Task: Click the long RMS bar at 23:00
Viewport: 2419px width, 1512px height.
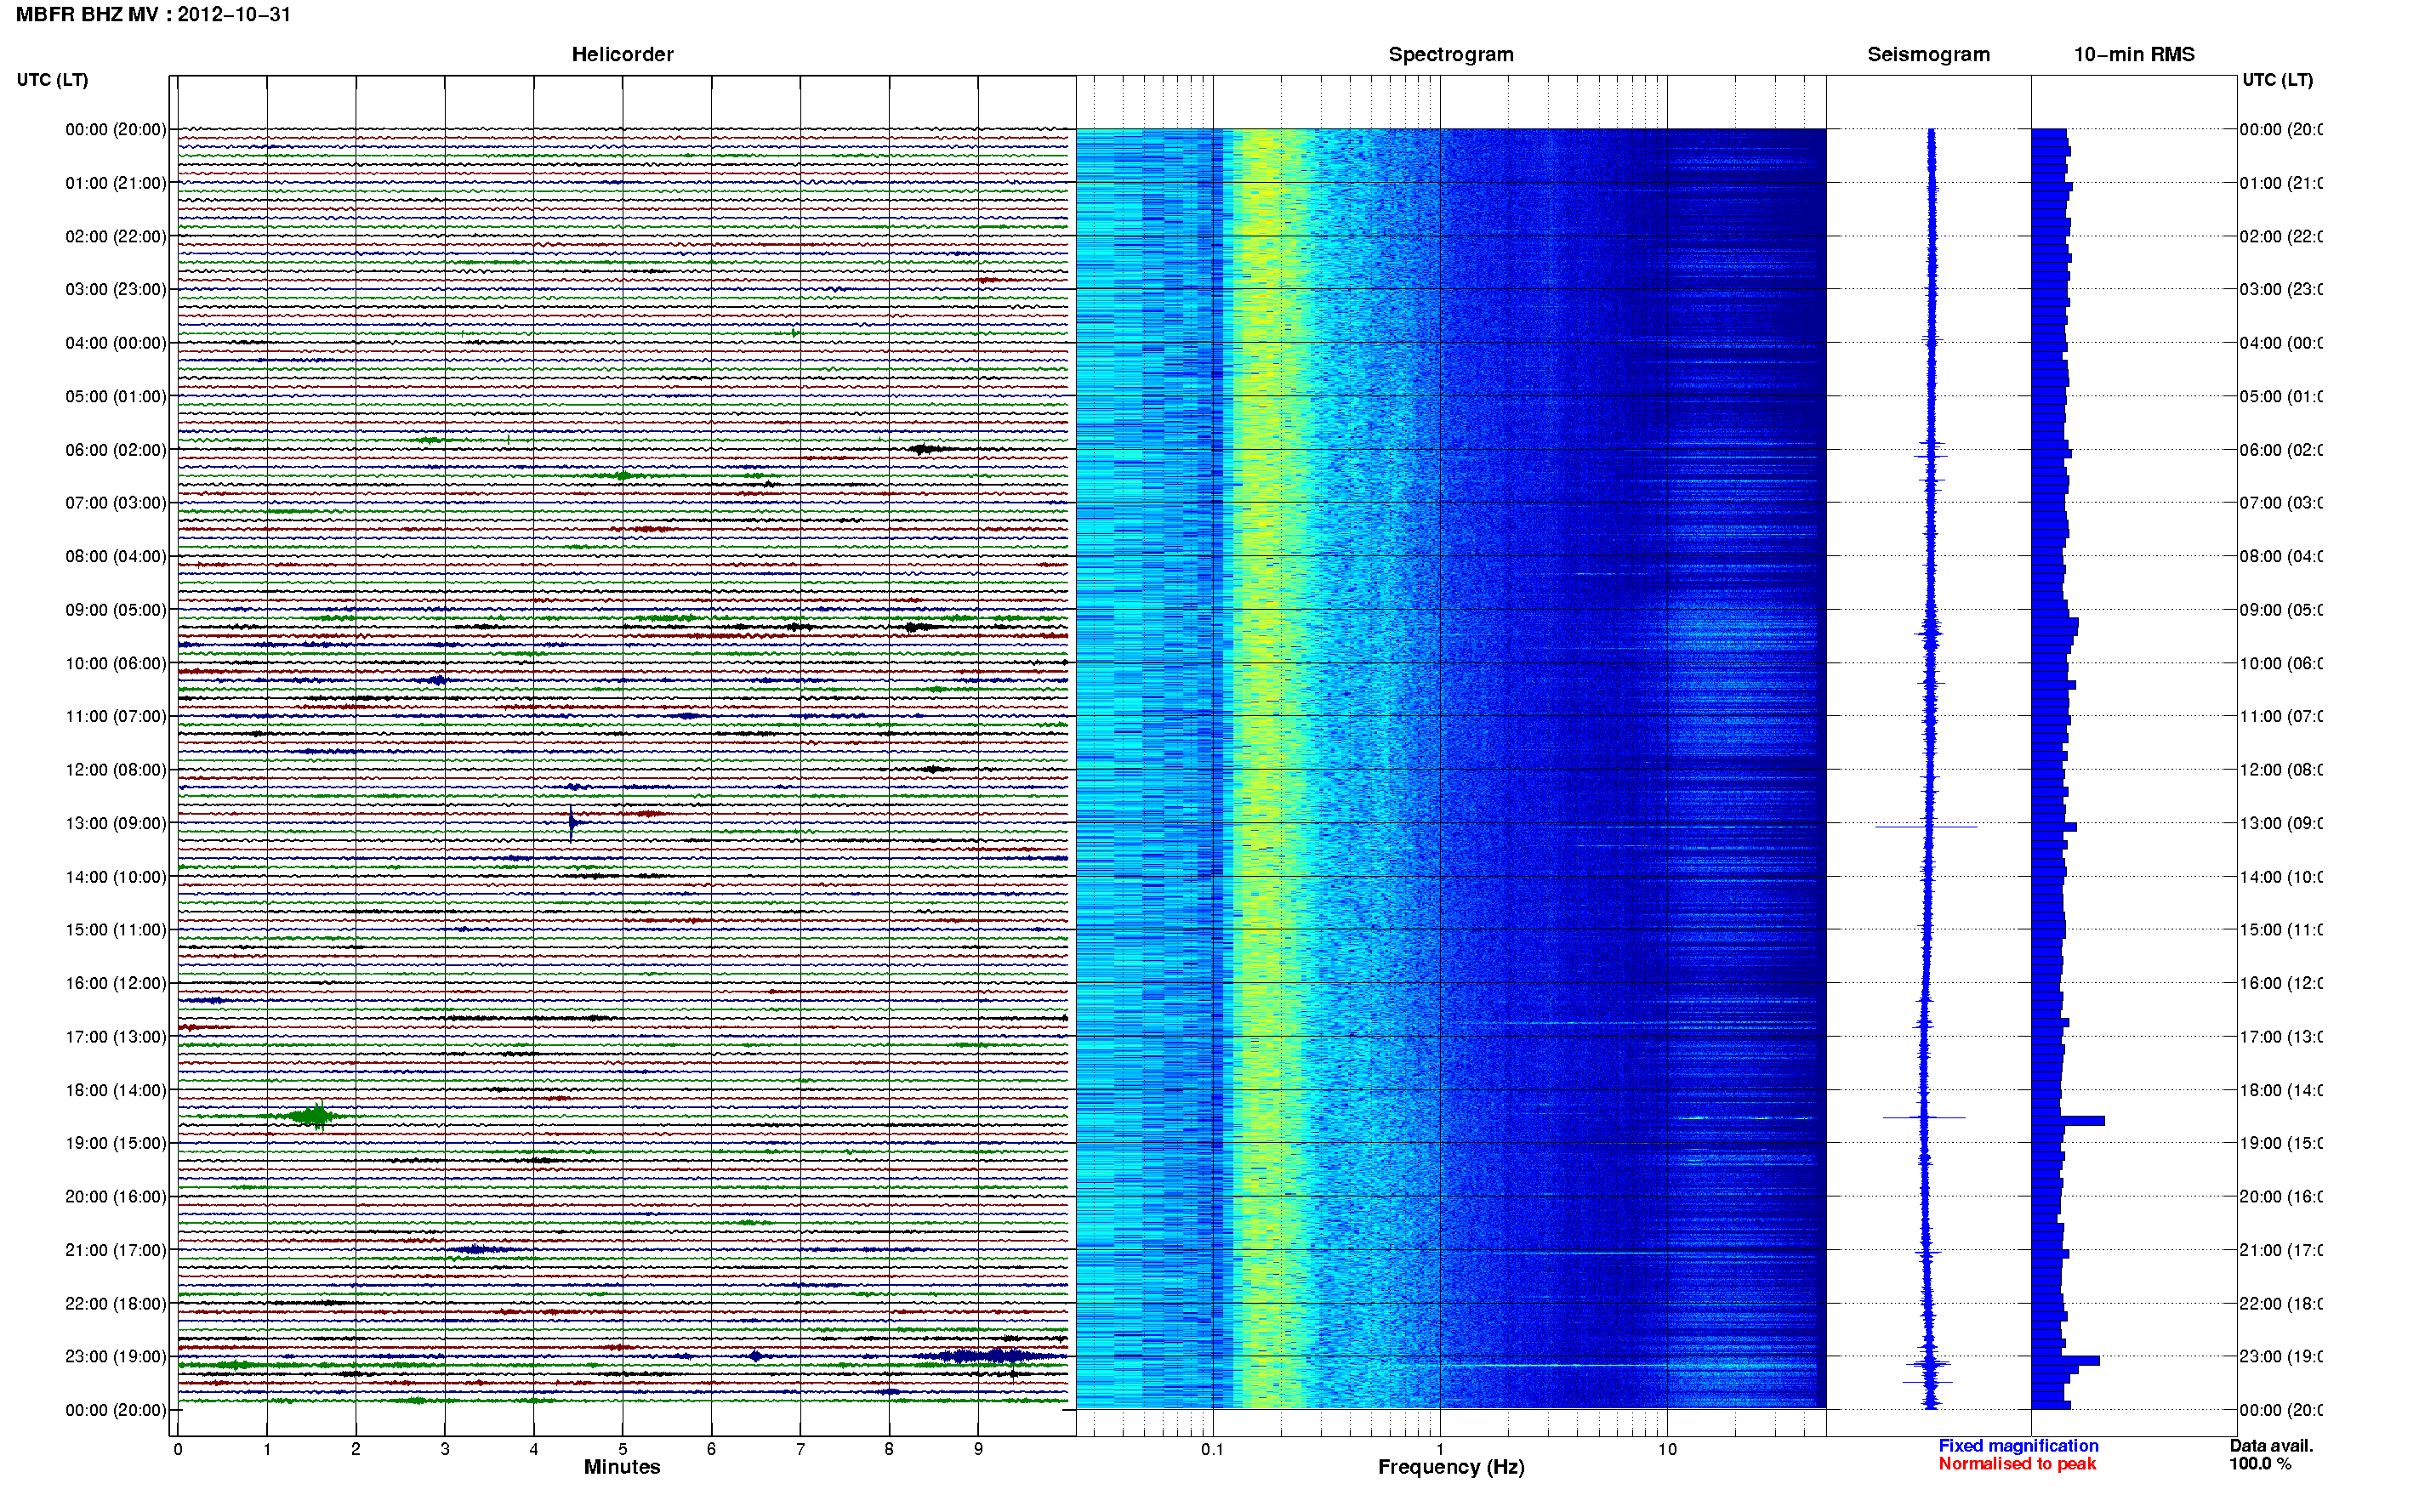Action: [x=2065, y=1360]
